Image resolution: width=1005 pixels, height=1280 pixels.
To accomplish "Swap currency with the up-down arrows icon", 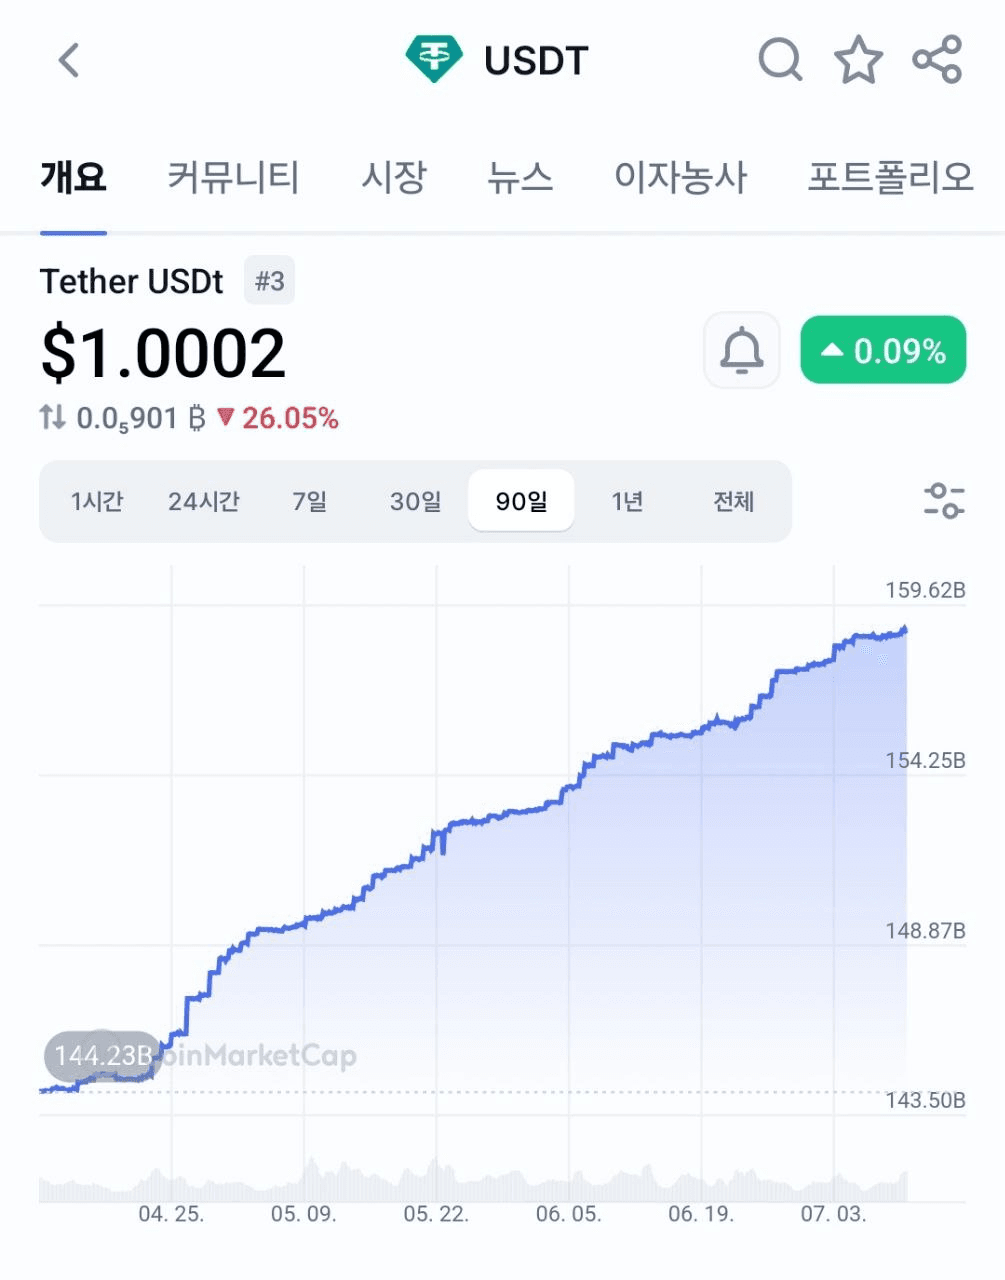I will (x=52, y=417).
